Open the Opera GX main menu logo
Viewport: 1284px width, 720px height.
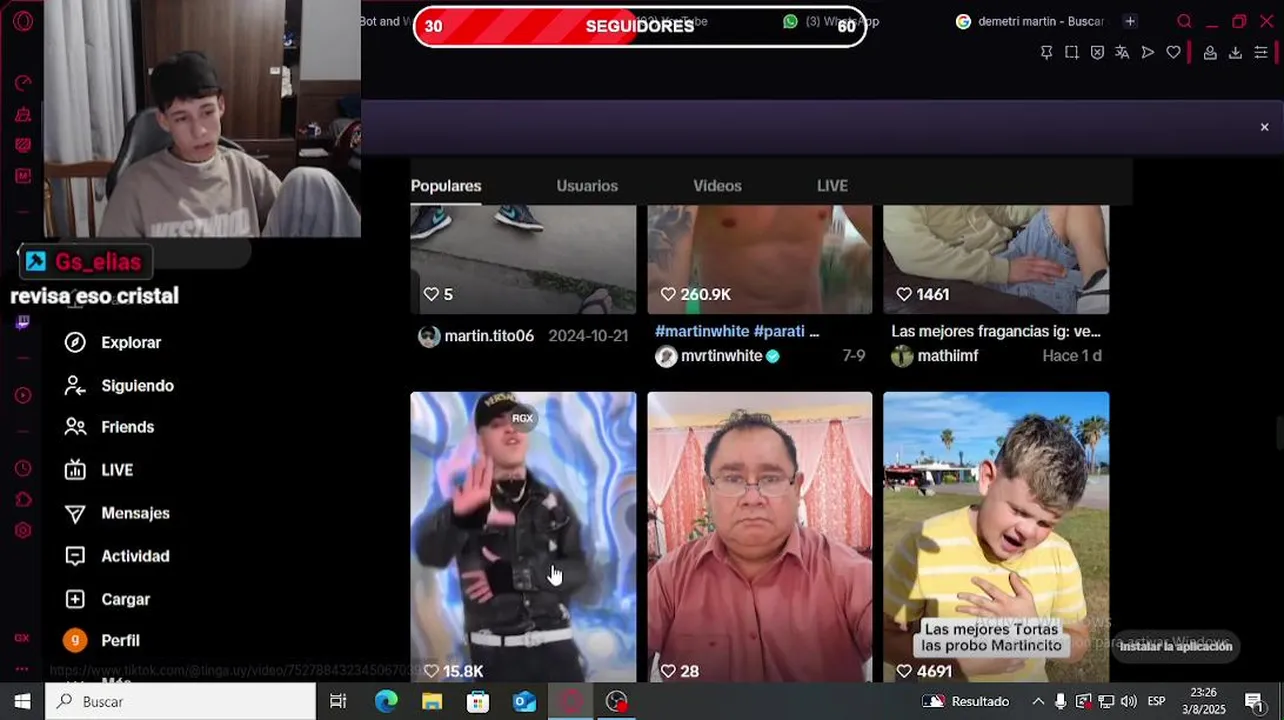pos(23,21)
